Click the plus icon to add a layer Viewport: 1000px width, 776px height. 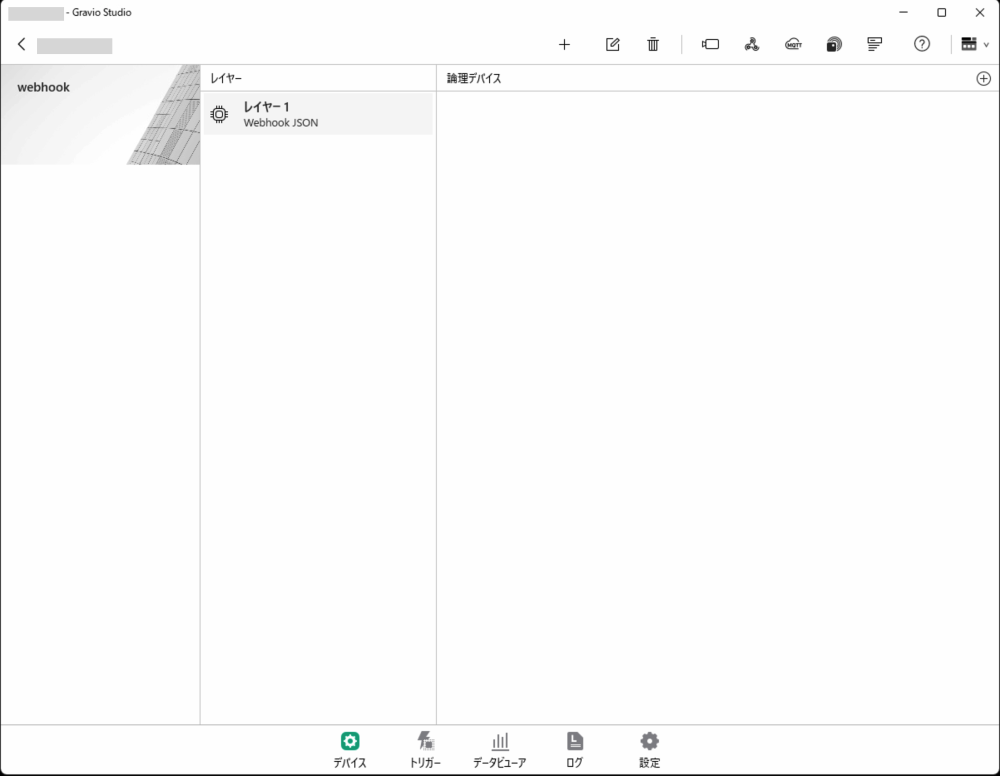point(564,44)
